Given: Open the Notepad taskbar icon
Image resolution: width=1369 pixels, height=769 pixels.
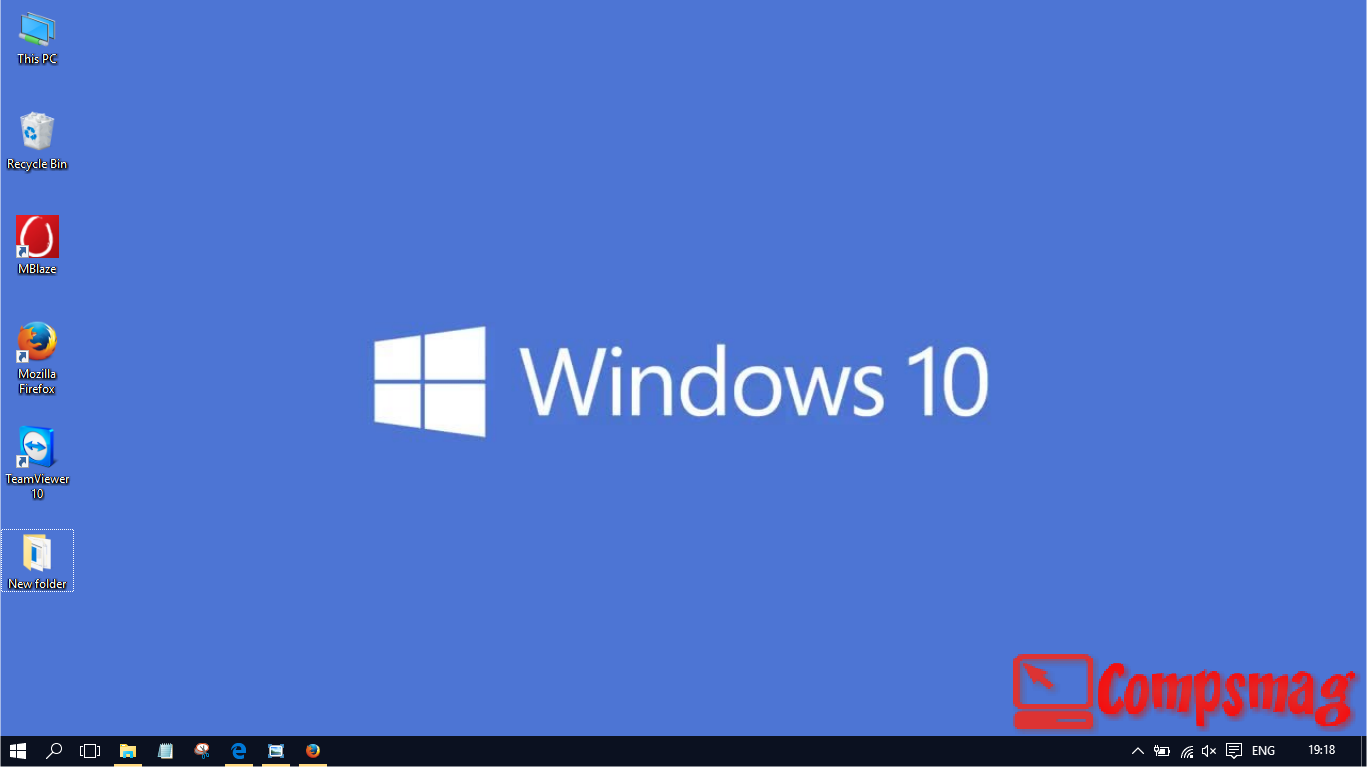Looking at the screenshot, I should point(166,751).
